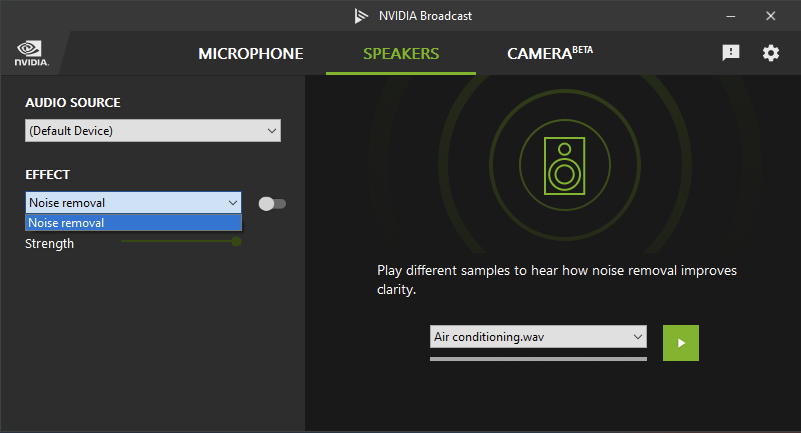Click the green speaker illustration icon
The image size is (801, 433).
pos(564,166)
